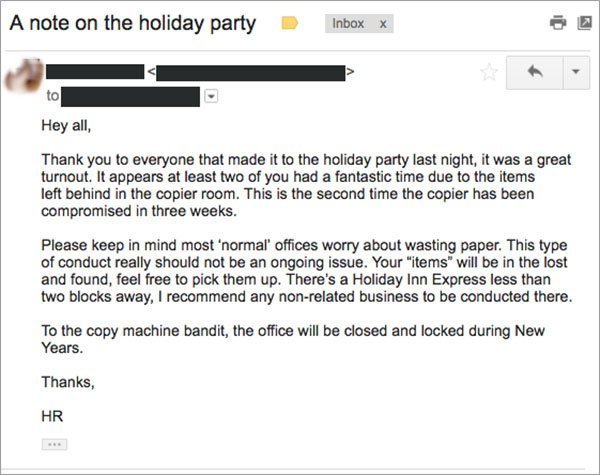Click the "Hey all," greeting line
The height and width of the screenshot is (475, 600).
[71, 126]
